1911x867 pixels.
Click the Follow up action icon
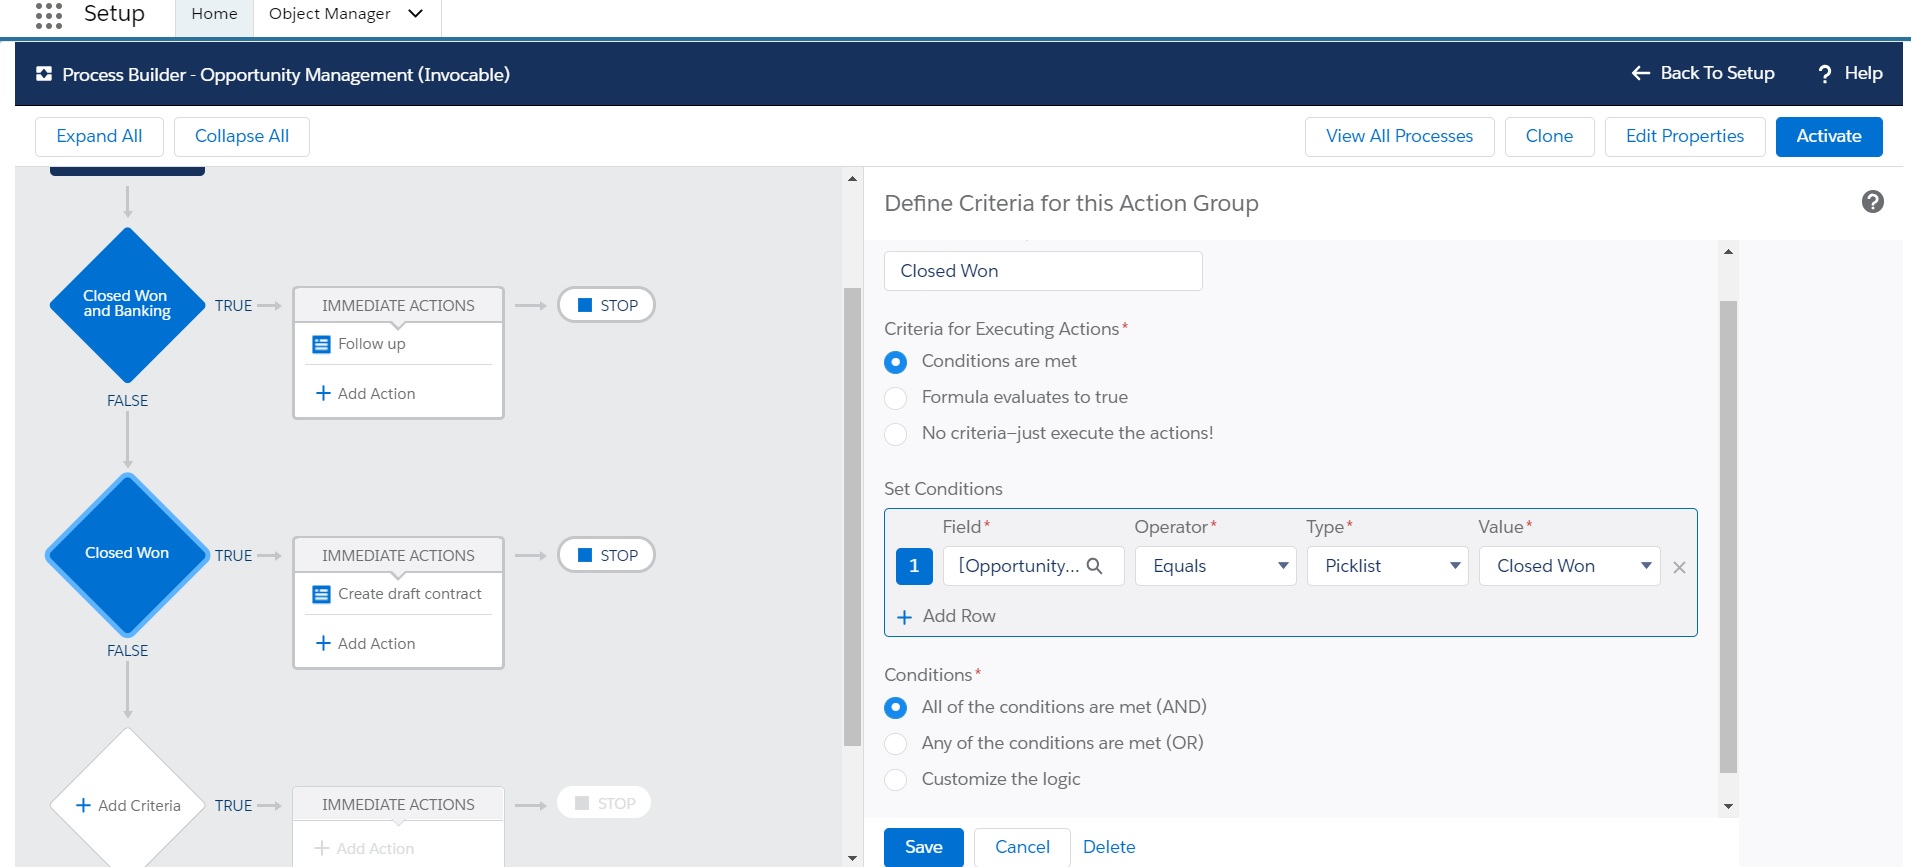(321, 344)
